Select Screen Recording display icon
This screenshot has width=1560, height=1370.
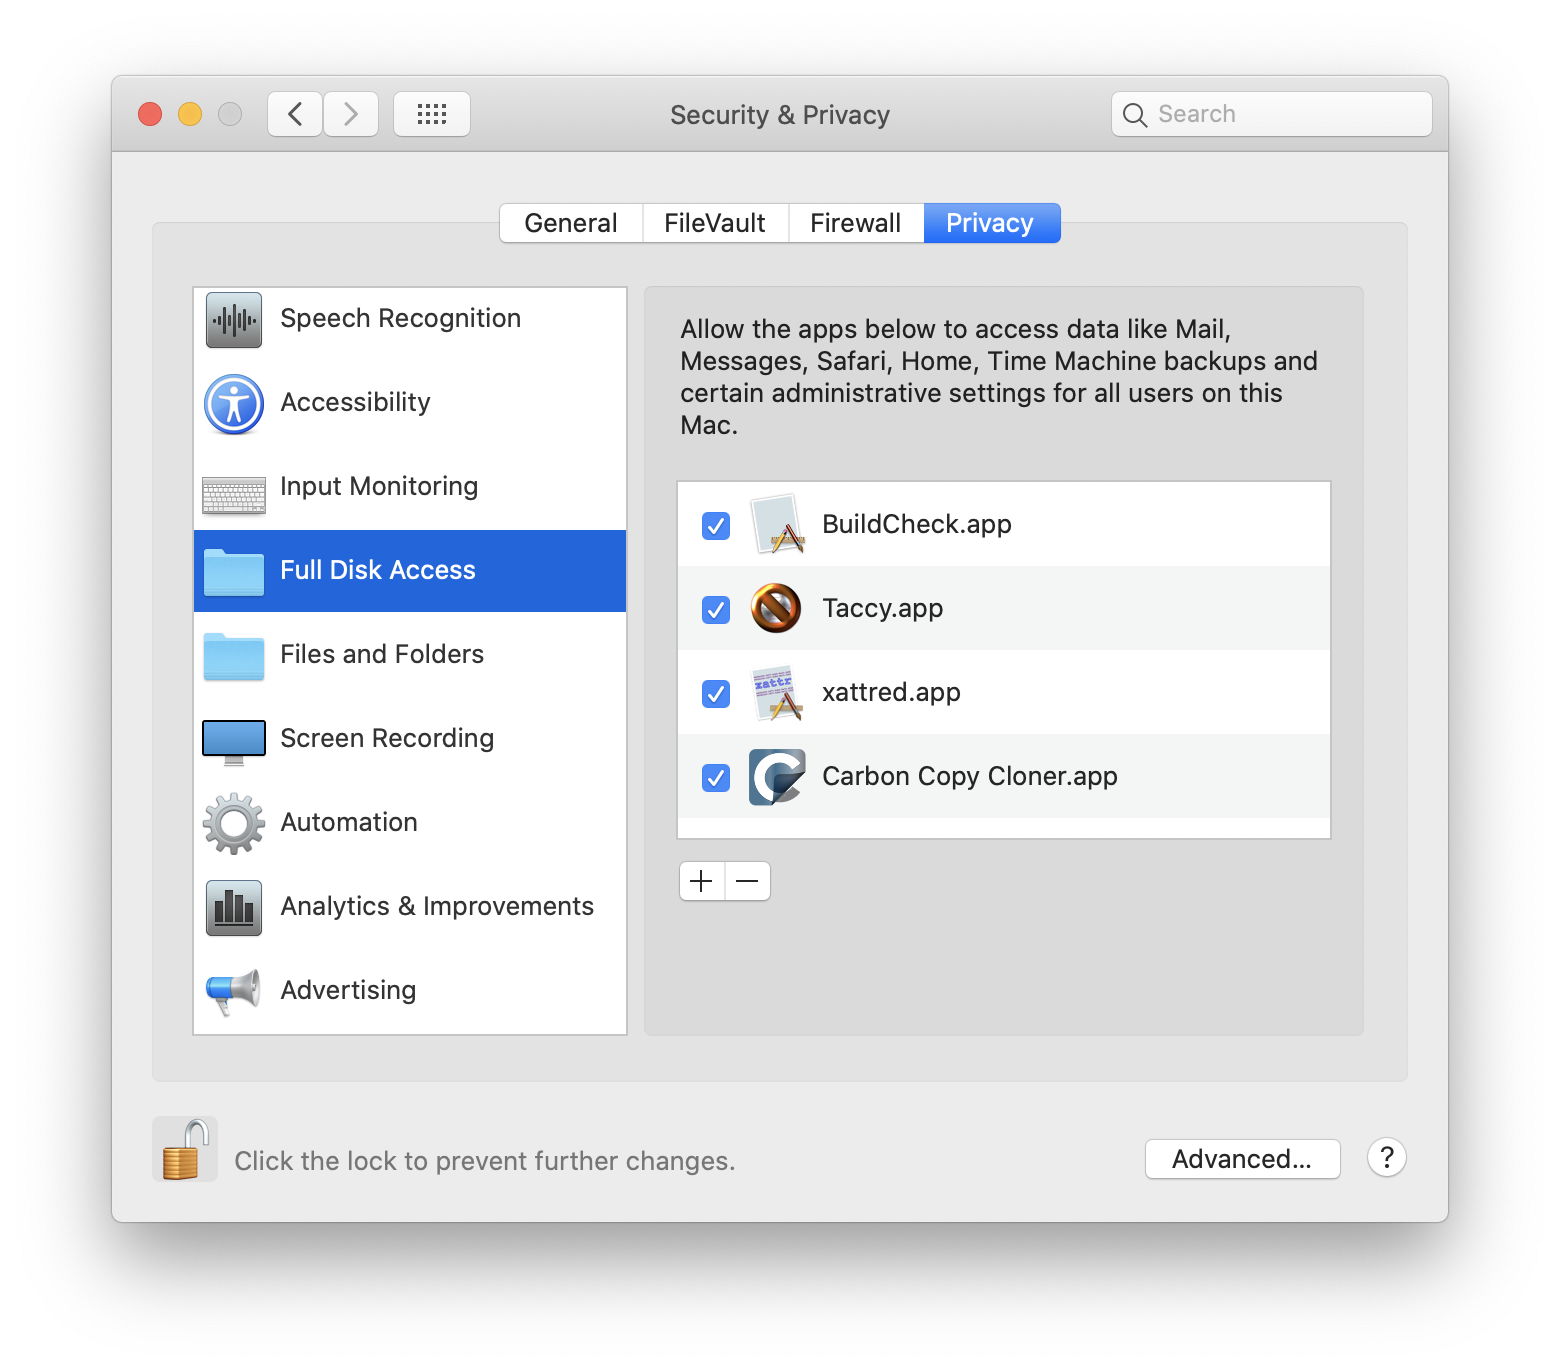tap(234, 741)
